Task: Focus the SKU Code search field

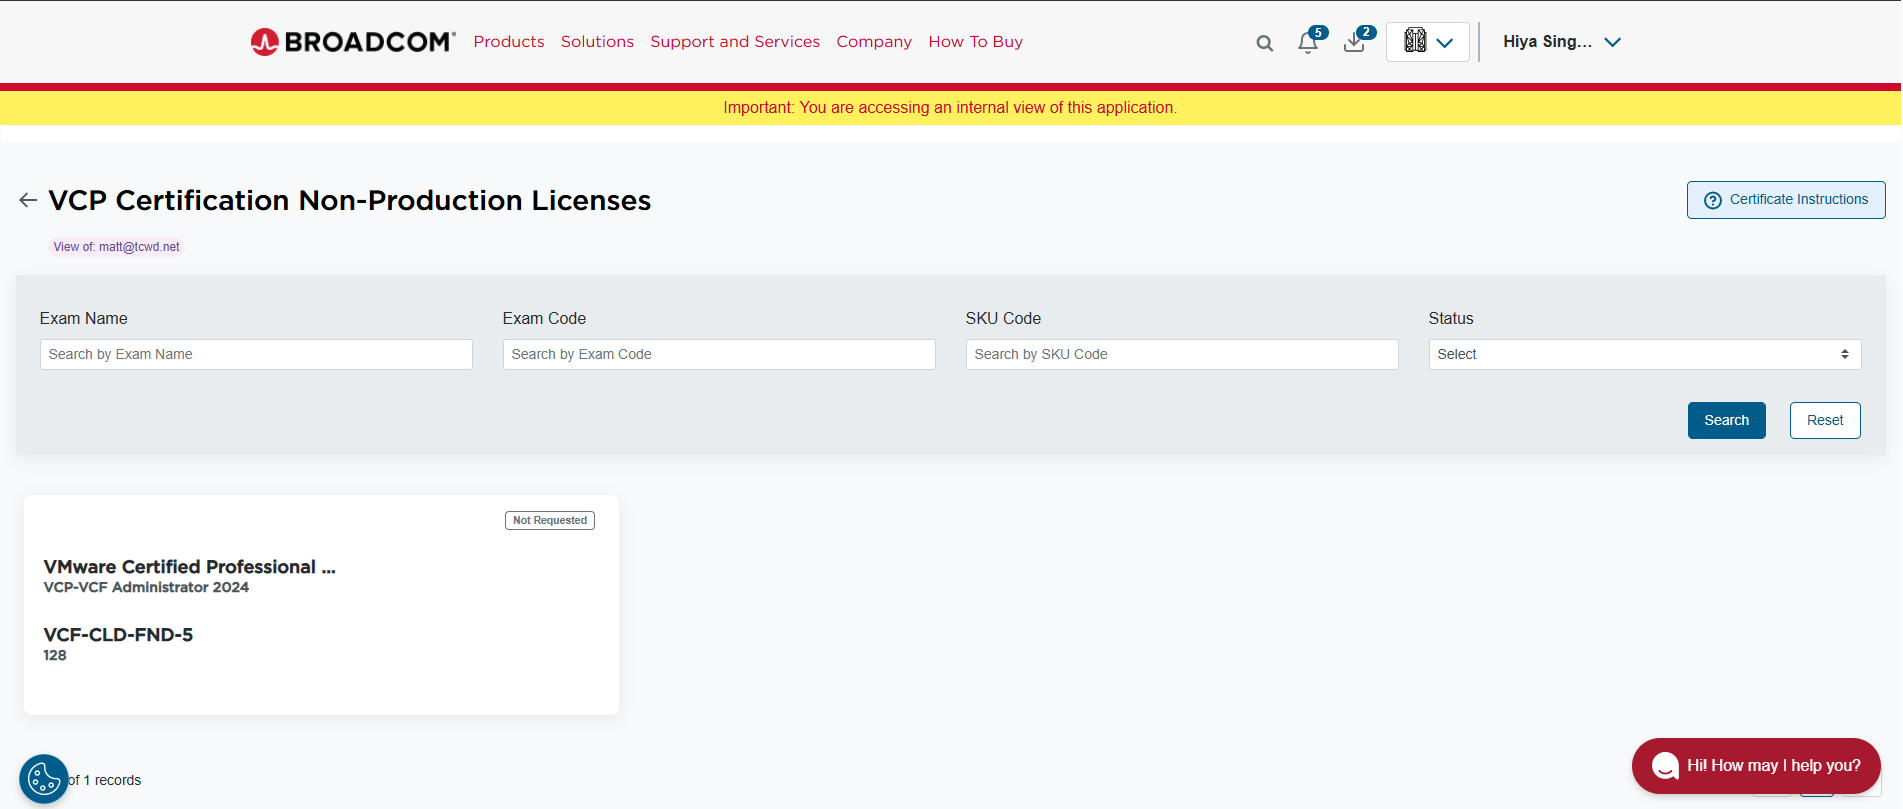Action: click(x=1182, y=354)
